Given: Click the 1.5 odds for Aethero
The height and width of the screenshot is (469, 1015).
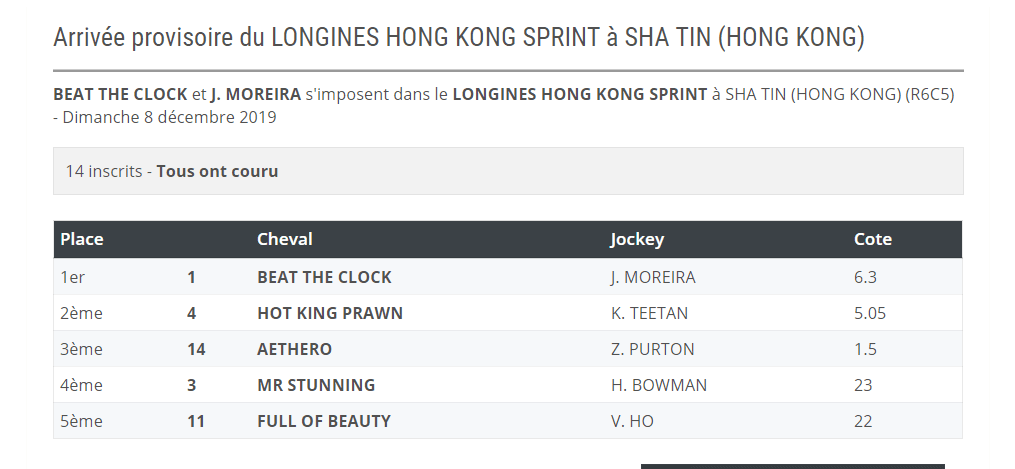Looking at the screenshot, I should point(865,349).
